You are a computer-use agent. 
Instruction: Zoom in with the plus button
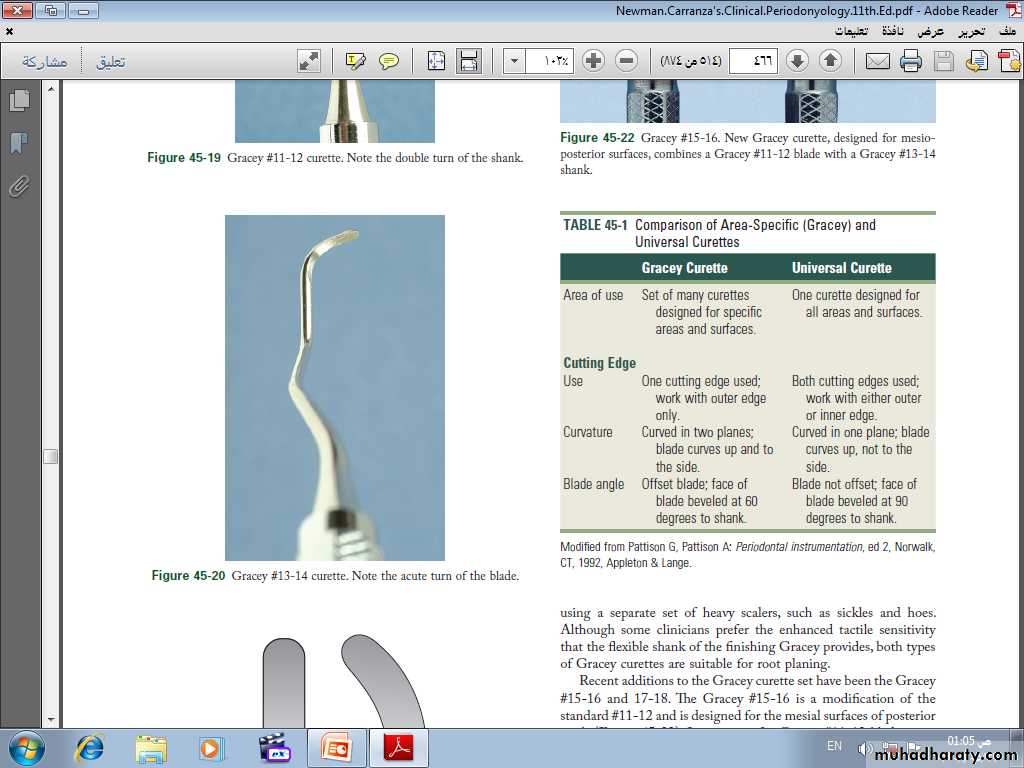pos(594,61)
